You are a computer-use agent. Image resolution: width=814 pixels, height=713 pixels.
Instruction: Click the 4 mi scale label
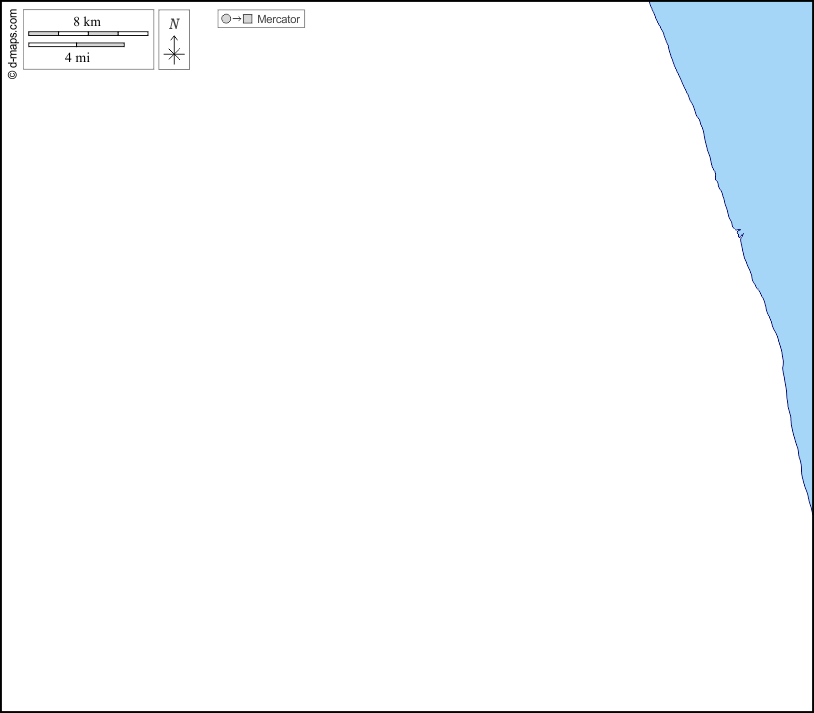click(x=77, y=58)
